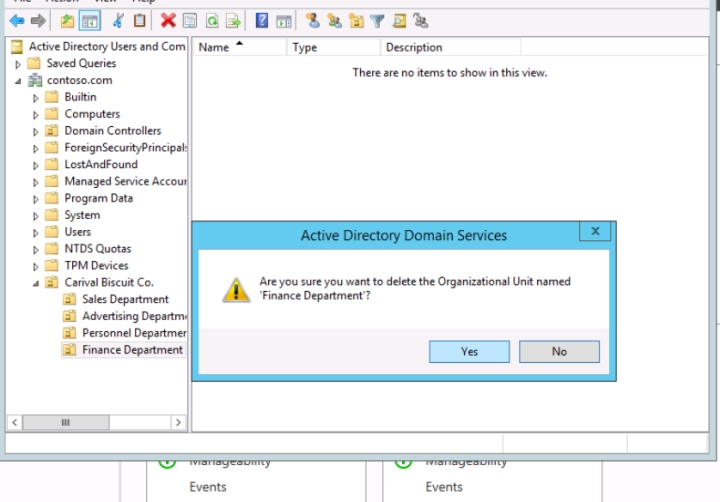Click the Create New Organizational Unit icon
This screenshot has height=502, width=720.
[x=356, y=21]
